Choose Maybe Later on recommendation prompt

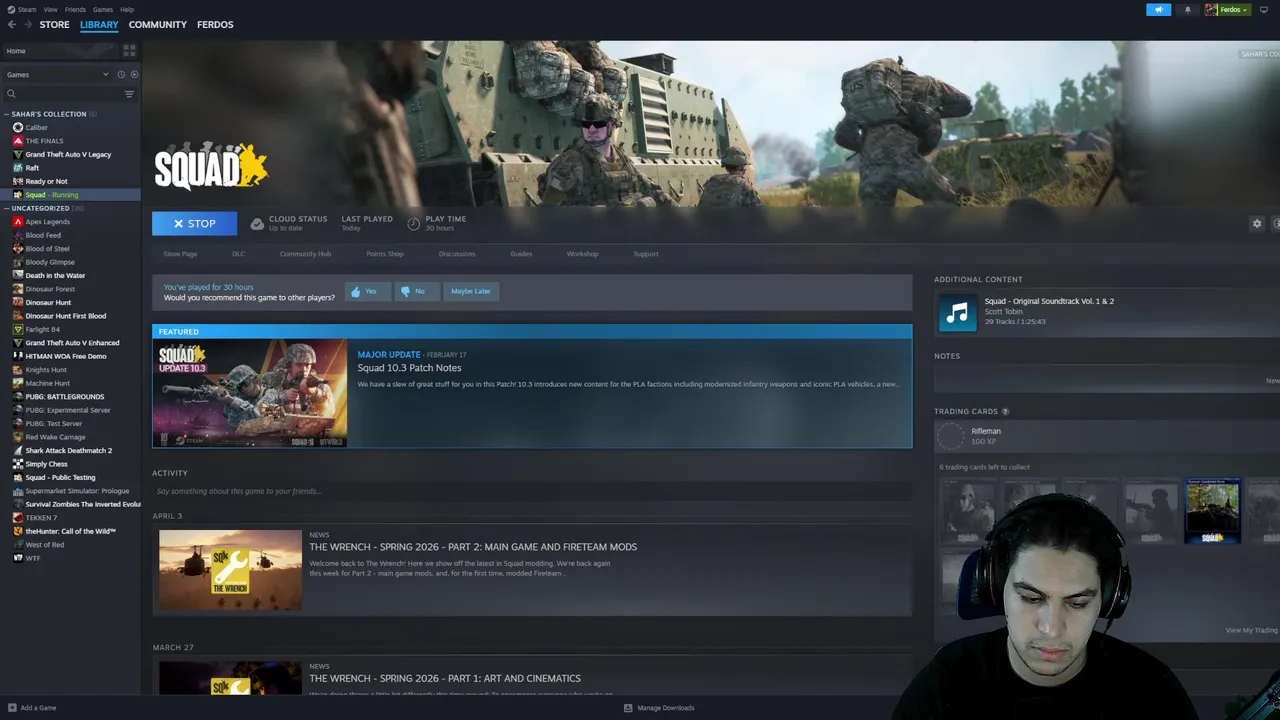pos(471,291)
